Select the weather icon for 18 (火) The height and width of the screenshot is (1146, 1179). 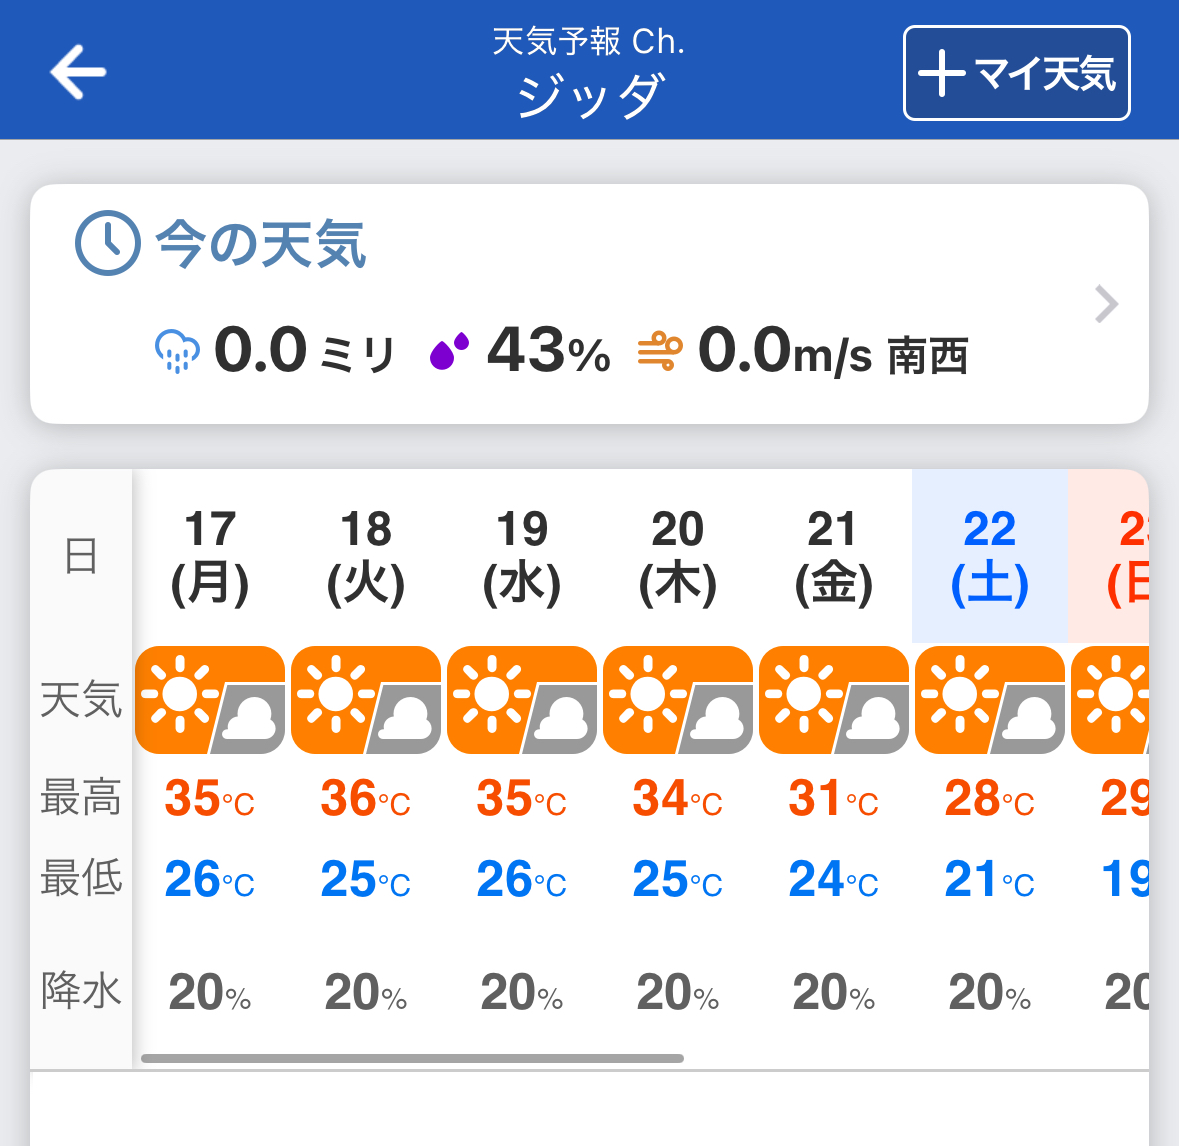(x=366, y=699)
